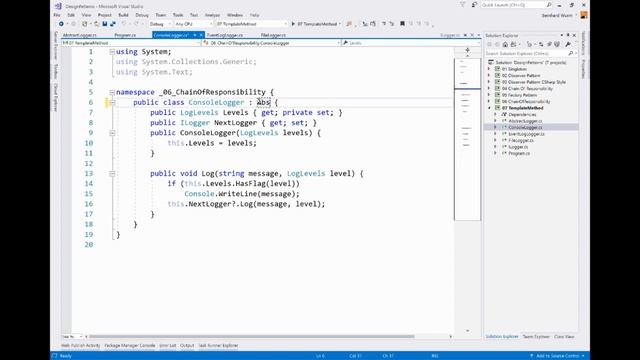Click the Home icon in Solution Explorer
This screenshot has height=360, width=640.
click(x=505, y=44)
